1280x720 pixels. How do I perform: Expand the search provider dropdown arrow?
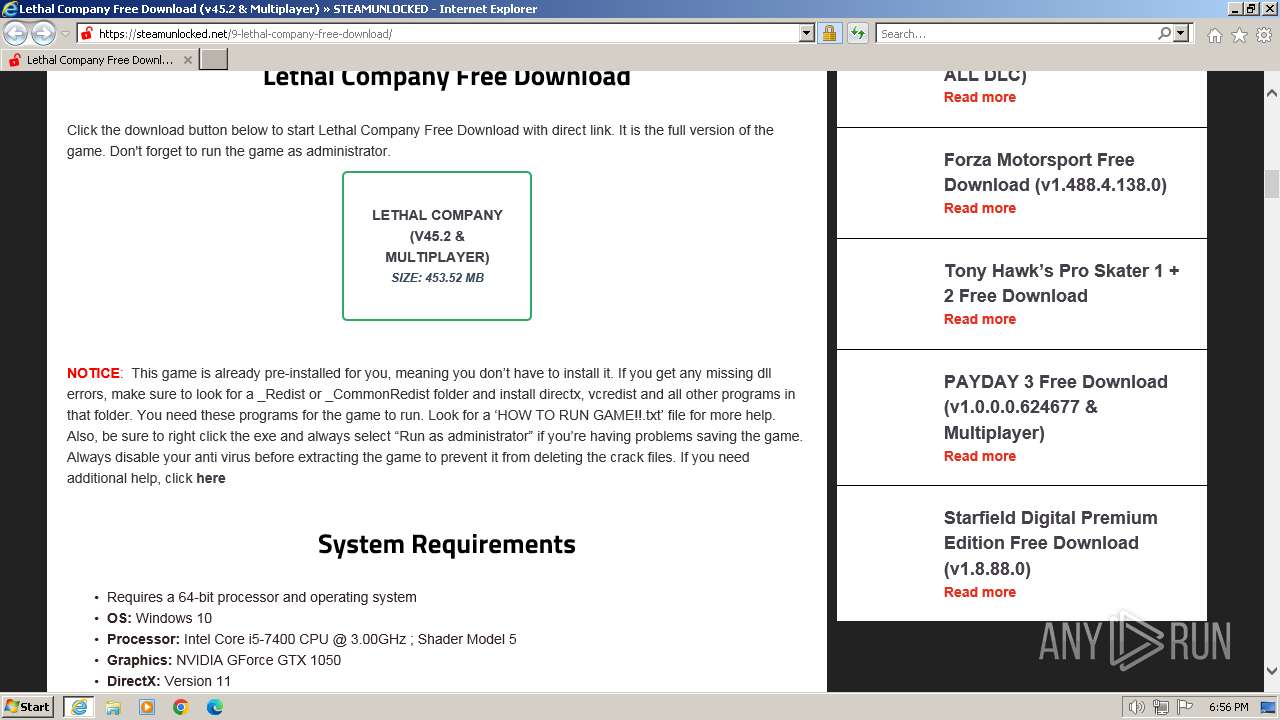click(1181, 33)
